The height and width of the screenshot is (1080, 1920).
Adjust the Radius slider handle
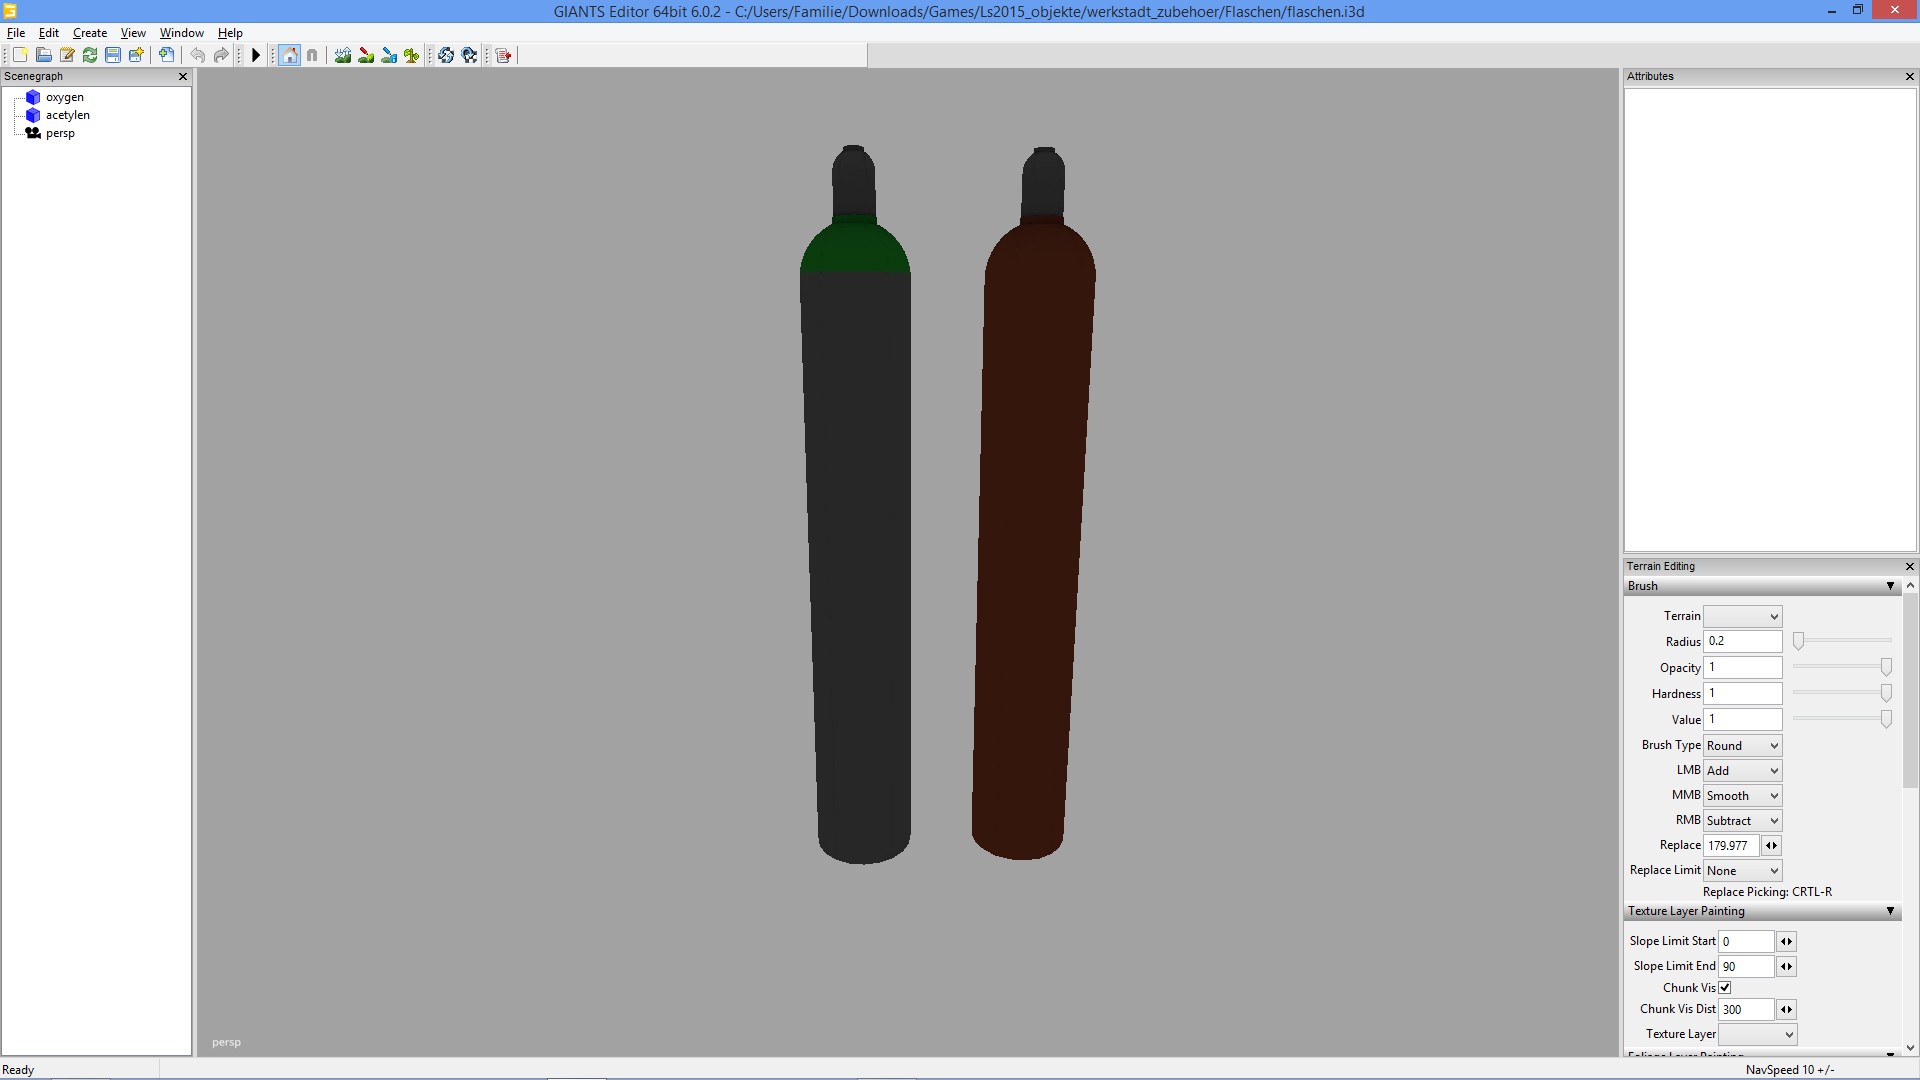1798,641
